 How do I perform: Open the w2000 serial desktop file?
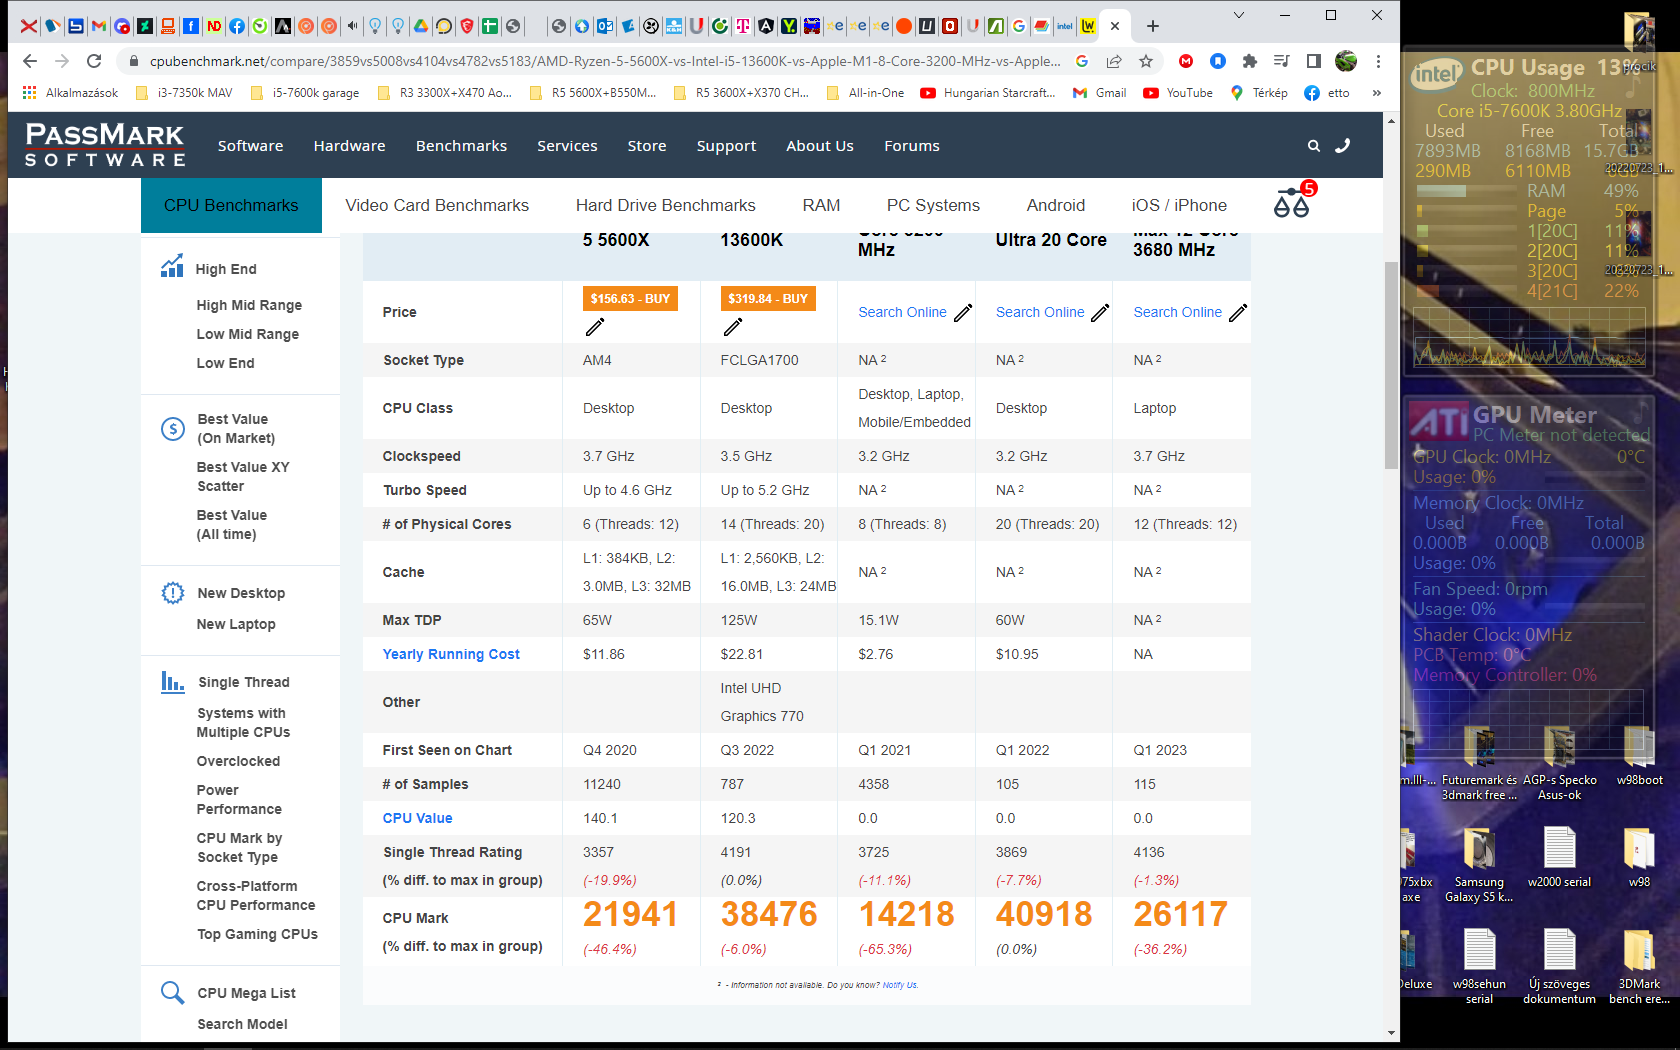1559,857
